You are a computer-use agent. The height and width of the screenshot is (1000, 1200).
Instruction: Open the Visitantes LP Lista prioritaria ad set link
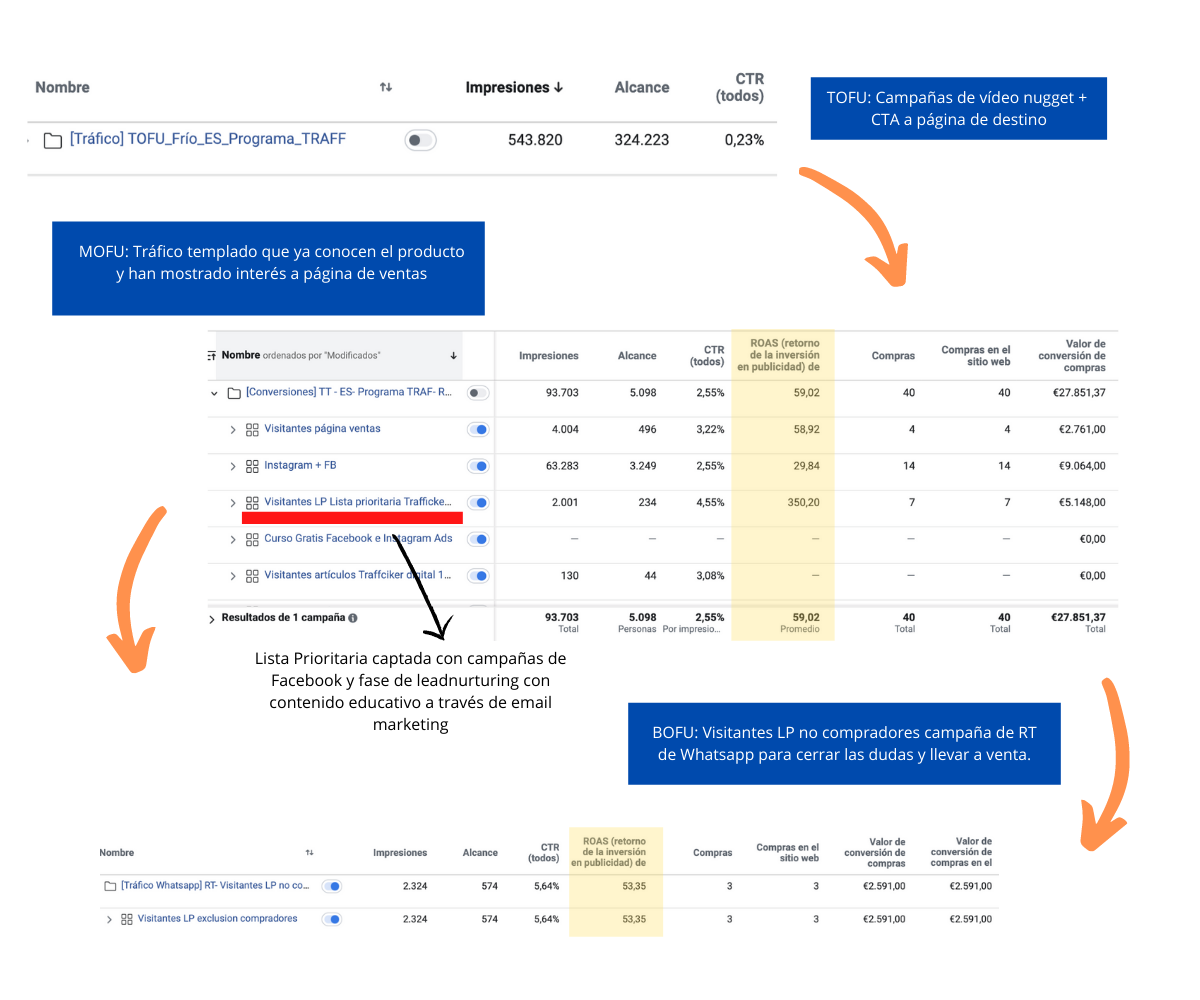(358, 502)
